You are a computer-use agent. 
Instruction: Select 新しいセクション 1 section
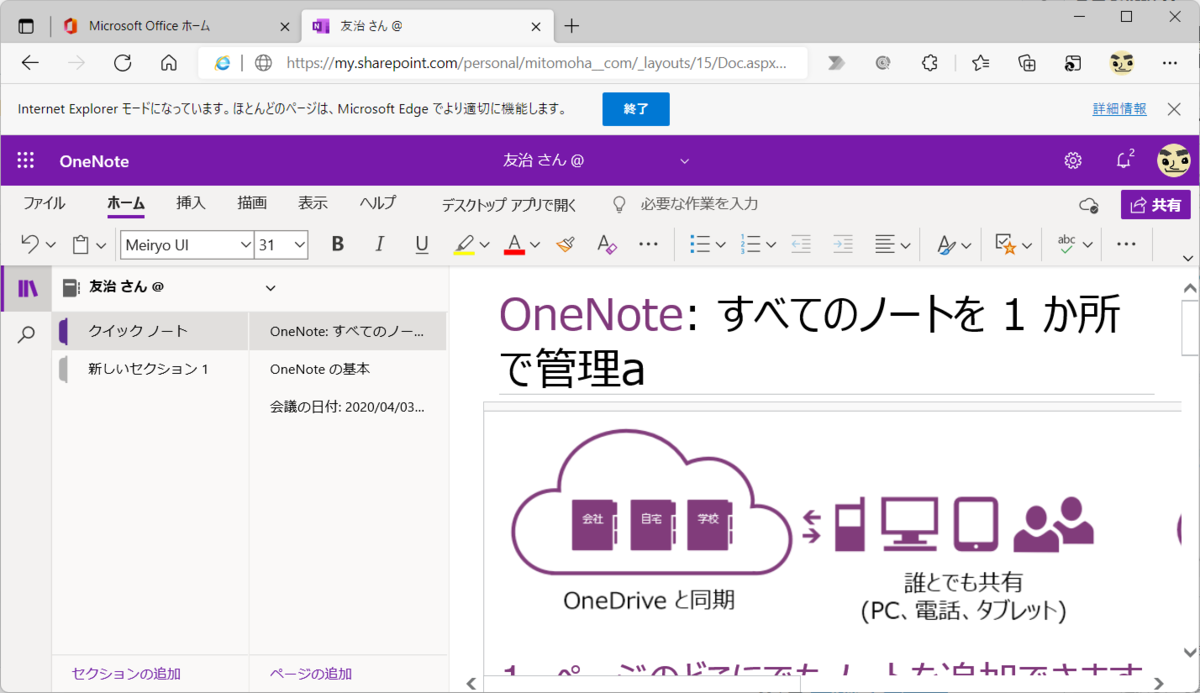[150, 369]
